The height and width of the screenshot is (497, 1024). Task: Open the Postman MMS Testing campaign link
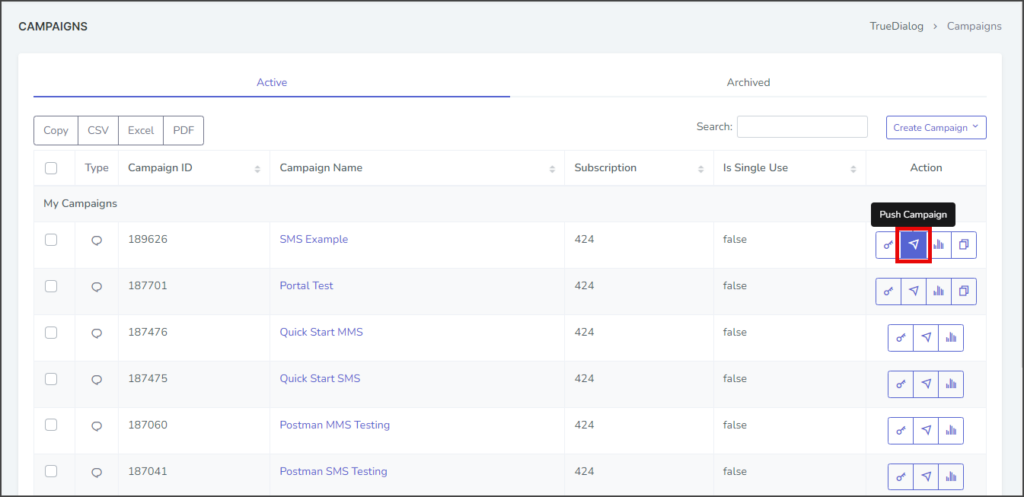[334, 425]
